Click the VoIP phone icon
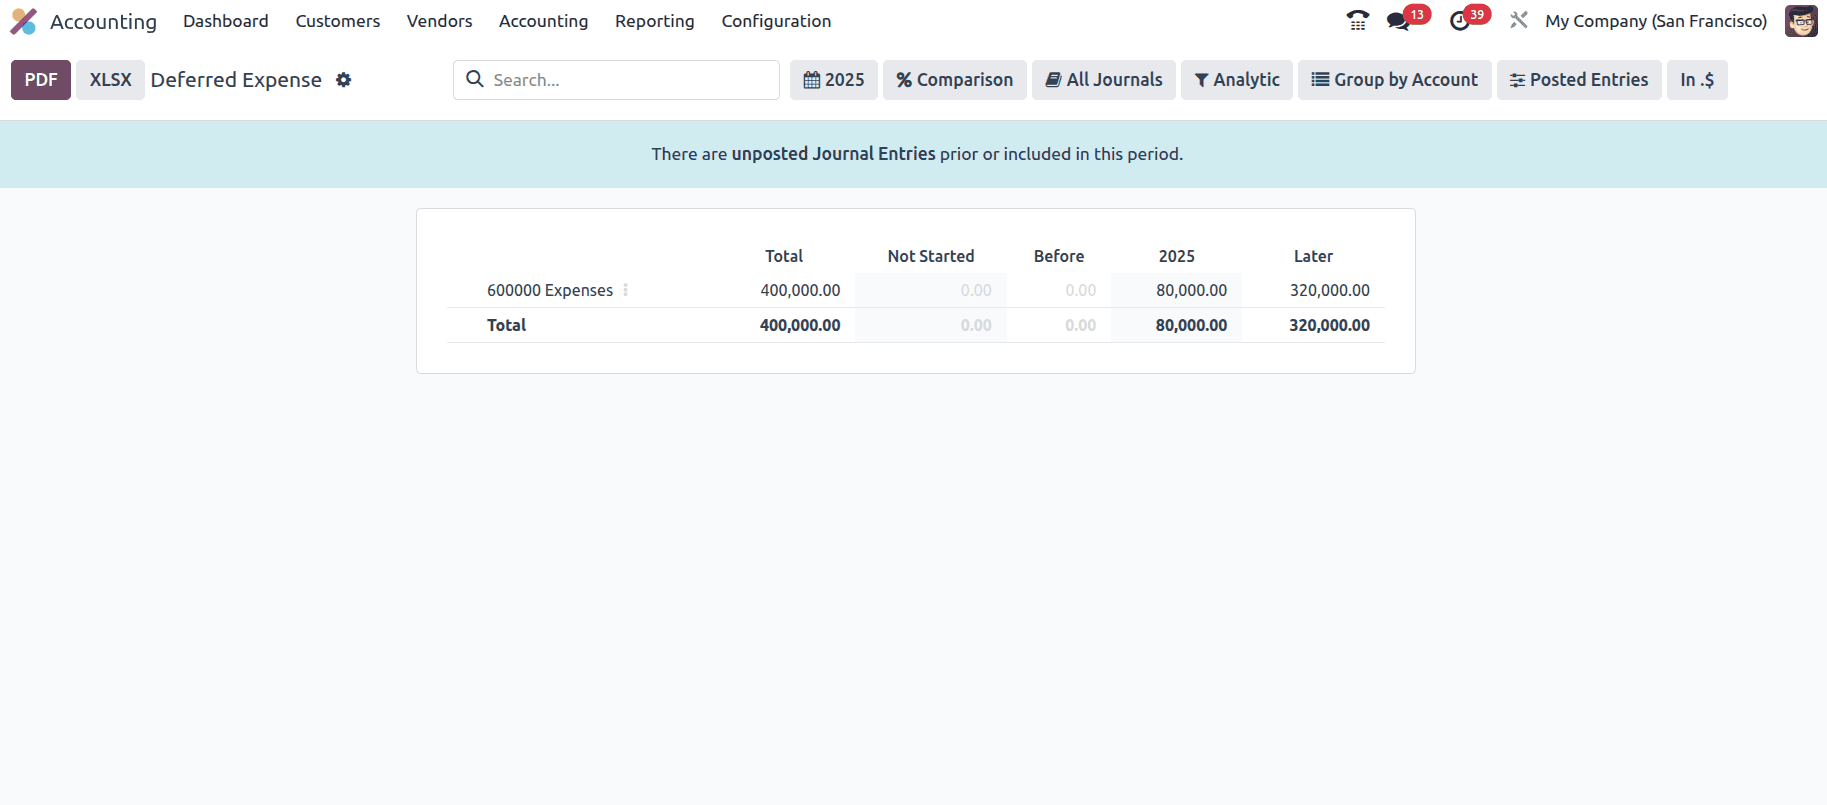This screenshot has width=1827, height=805. point(1357,21)
